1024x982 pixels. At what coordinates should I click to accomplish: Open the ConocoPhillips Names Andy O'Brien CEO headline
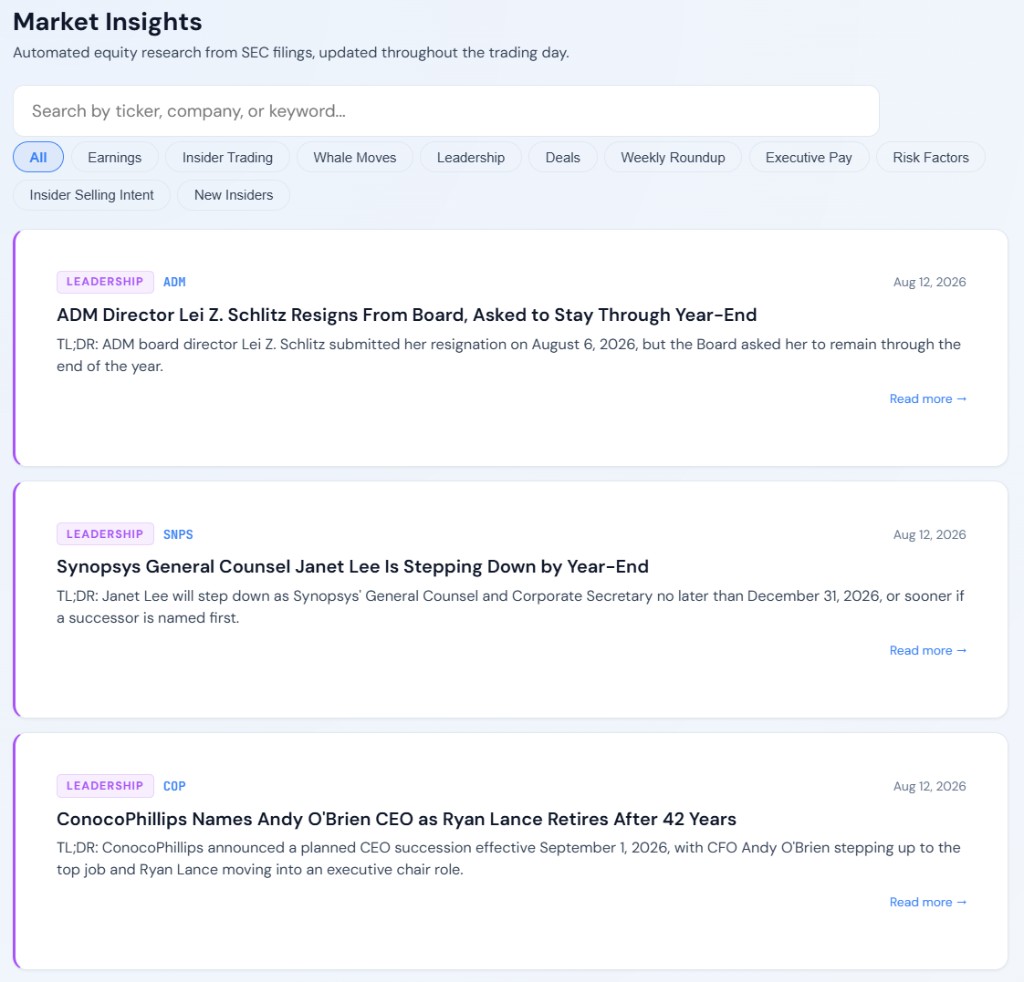(x=396, y=819)
